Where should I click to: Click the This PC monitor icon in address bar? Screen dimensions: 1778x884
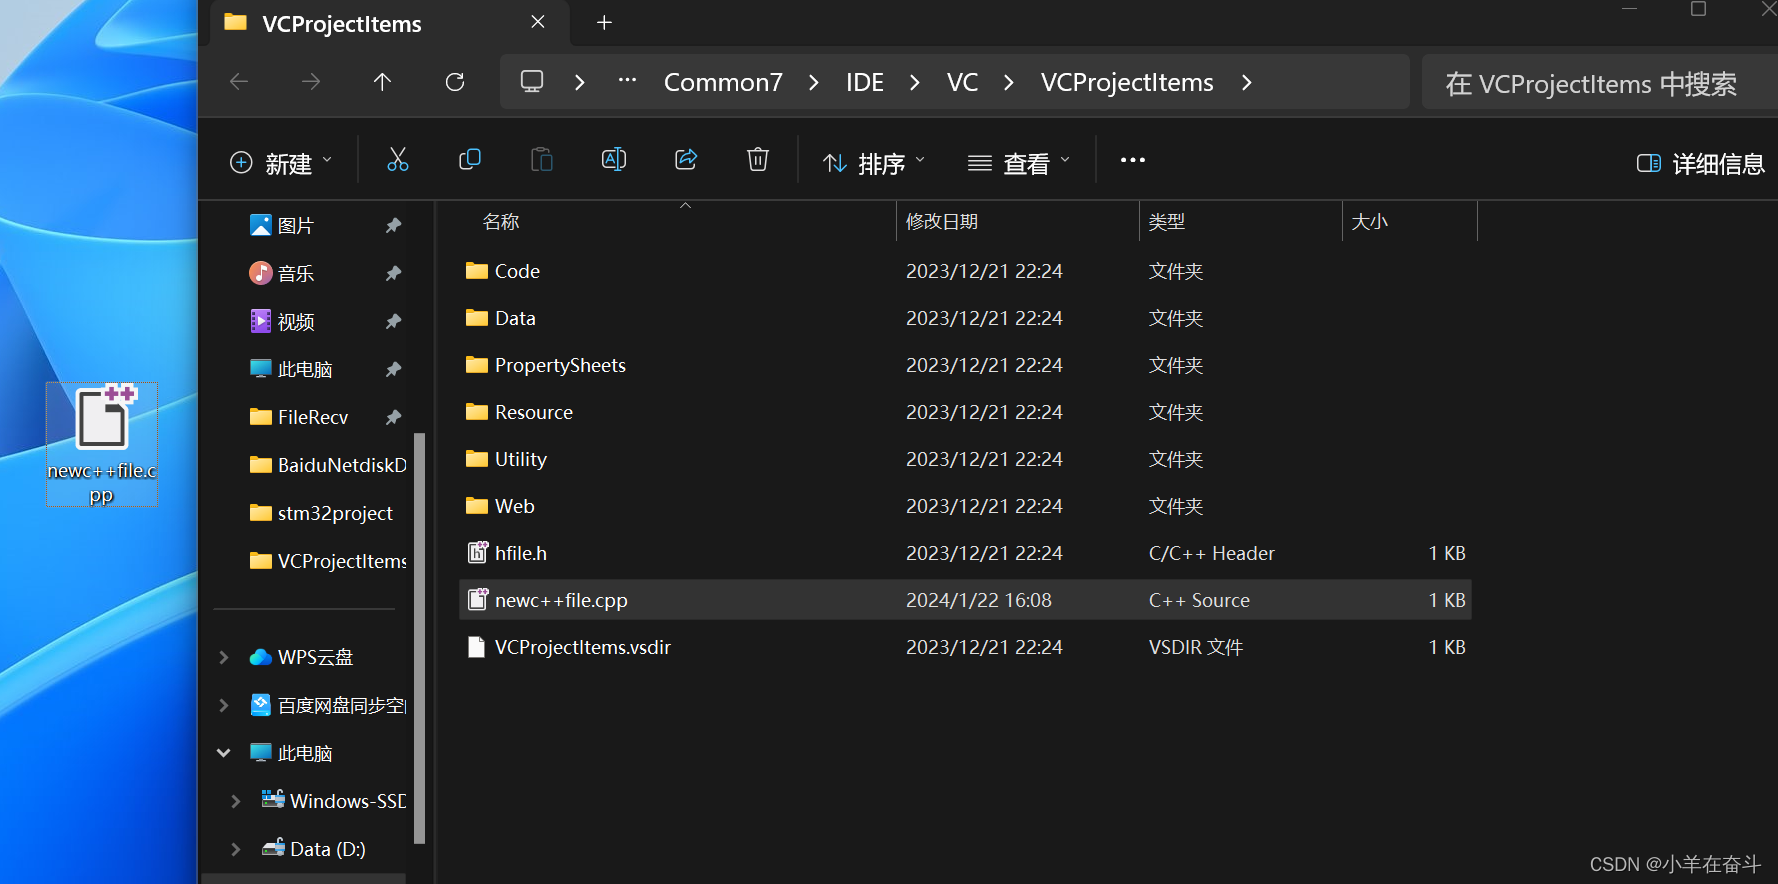pos(532,82)
